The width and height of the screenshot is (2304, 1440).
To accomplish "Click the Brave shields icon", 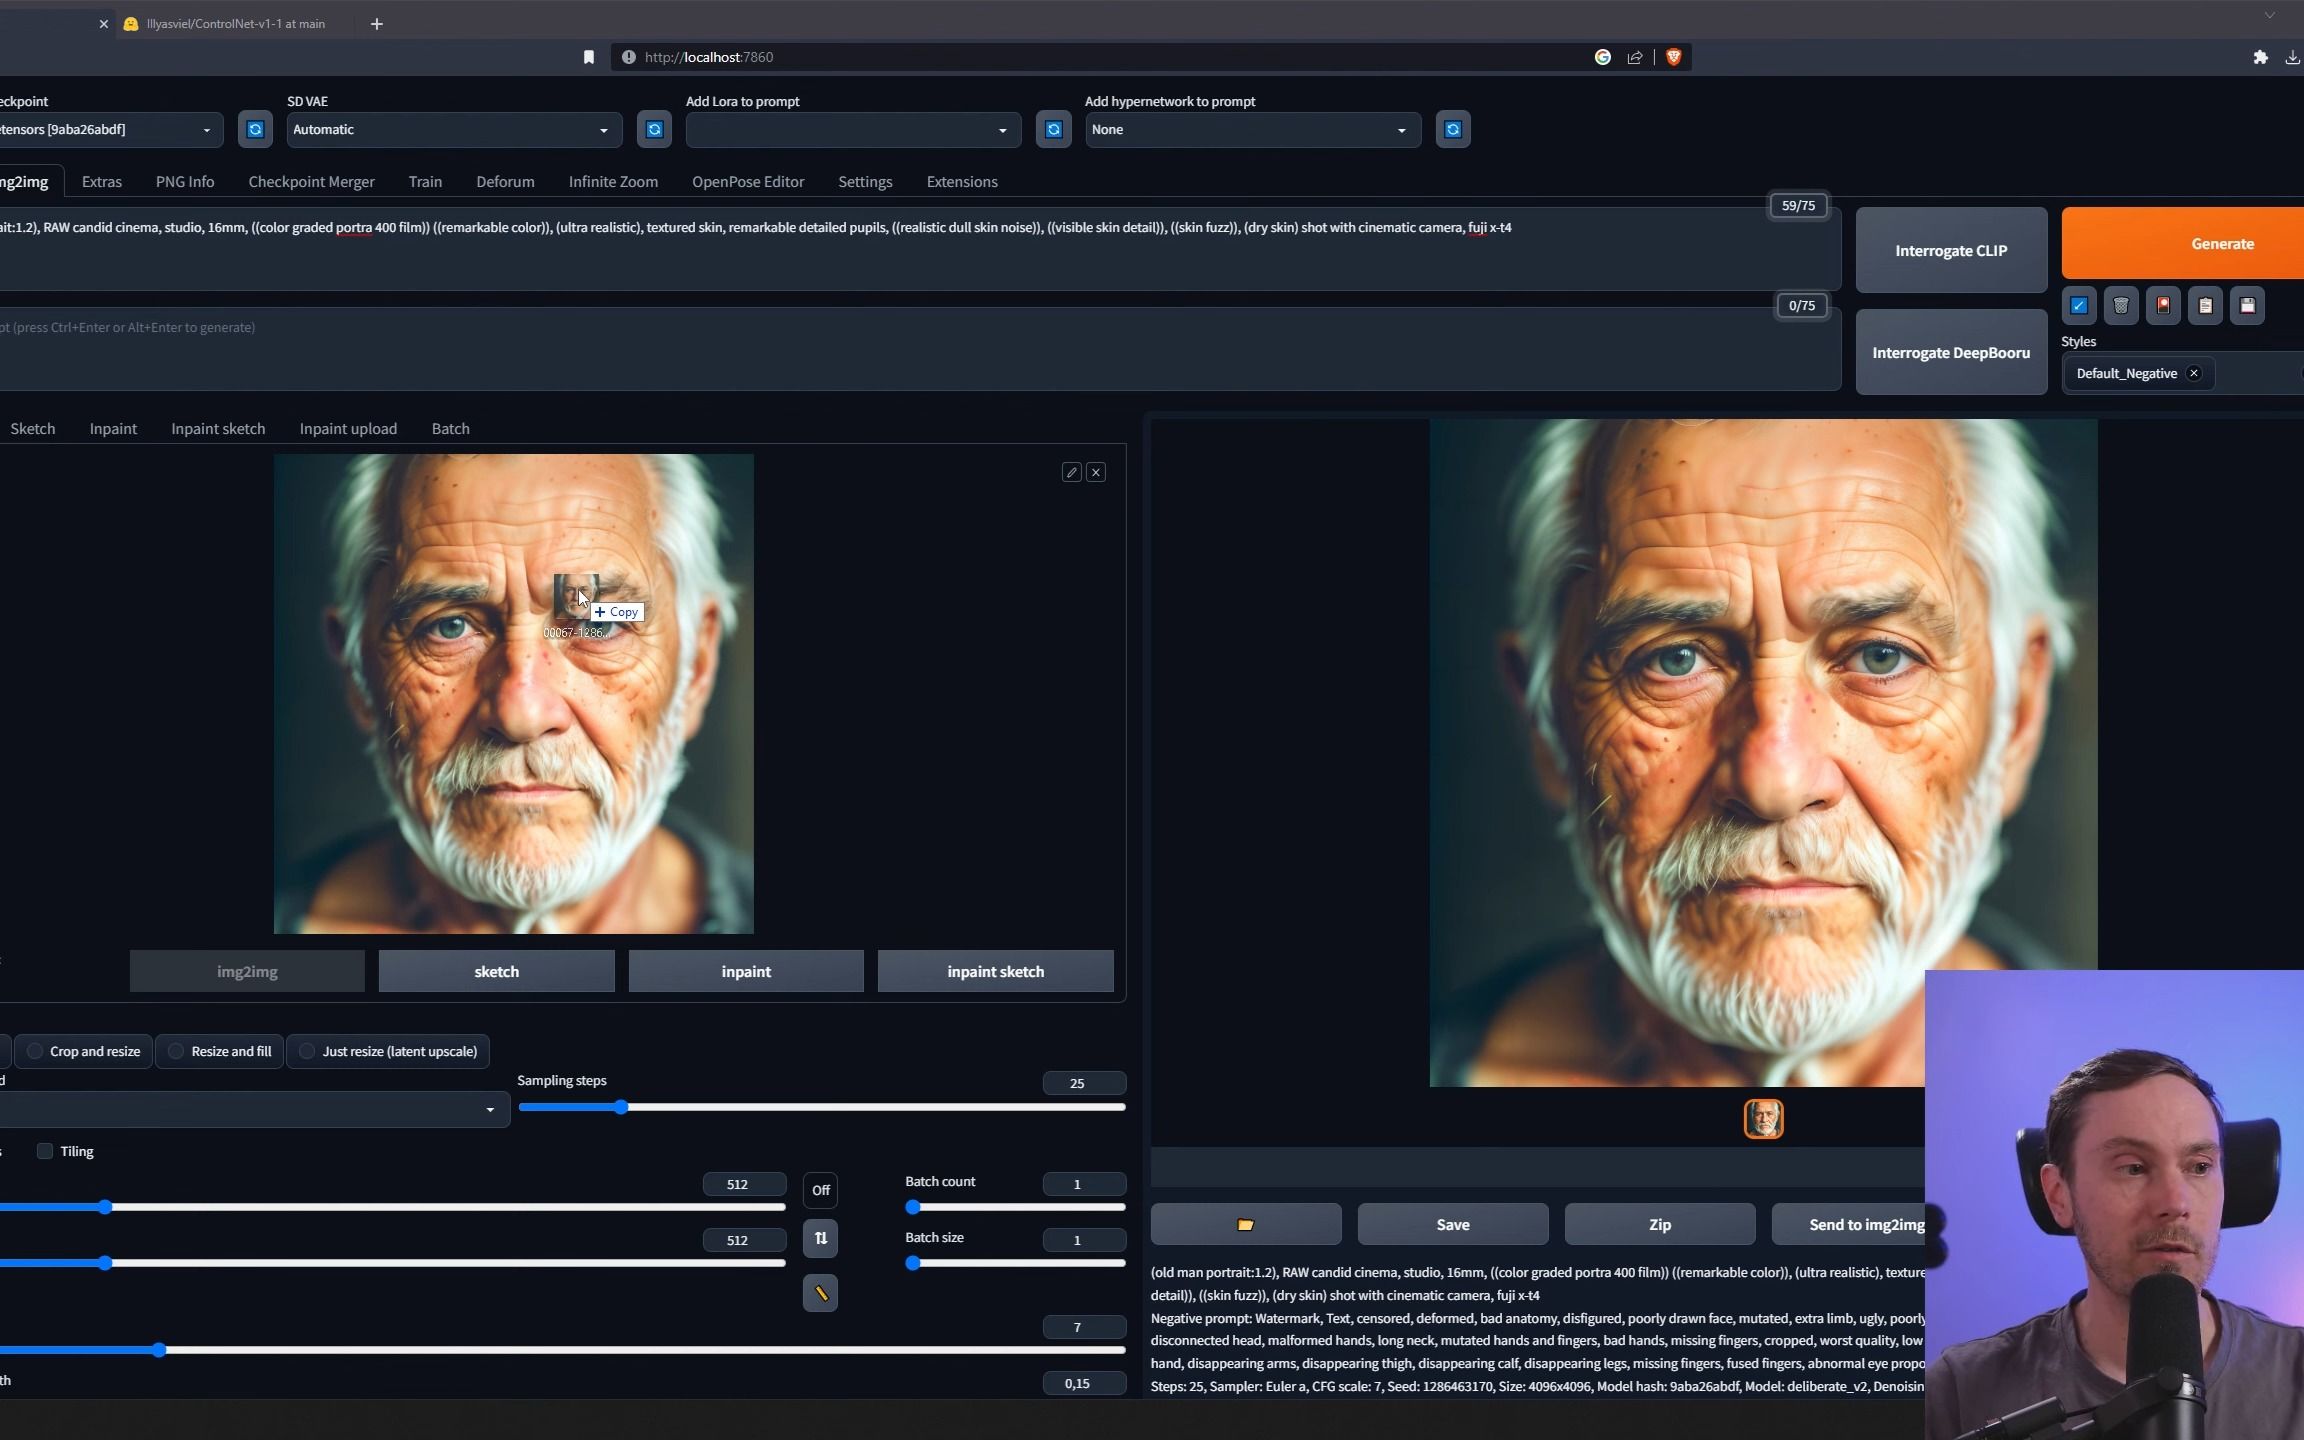I will click(1673, 57).
